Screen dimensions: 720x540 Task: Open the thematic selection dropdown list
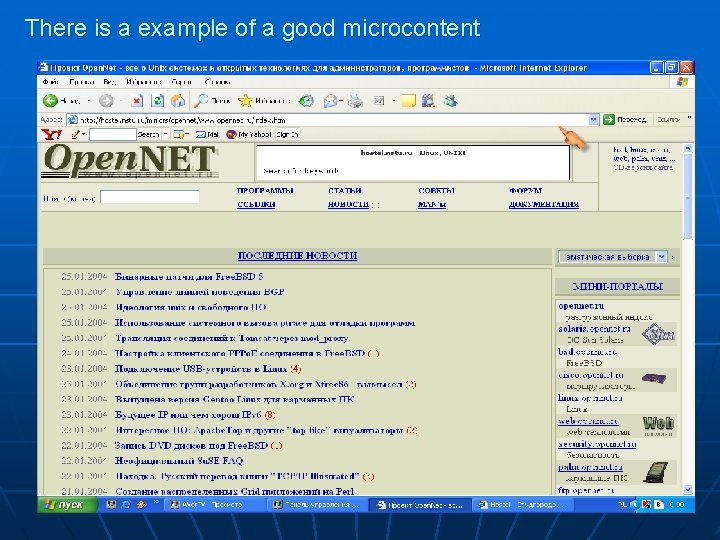(x=613, y=257)
